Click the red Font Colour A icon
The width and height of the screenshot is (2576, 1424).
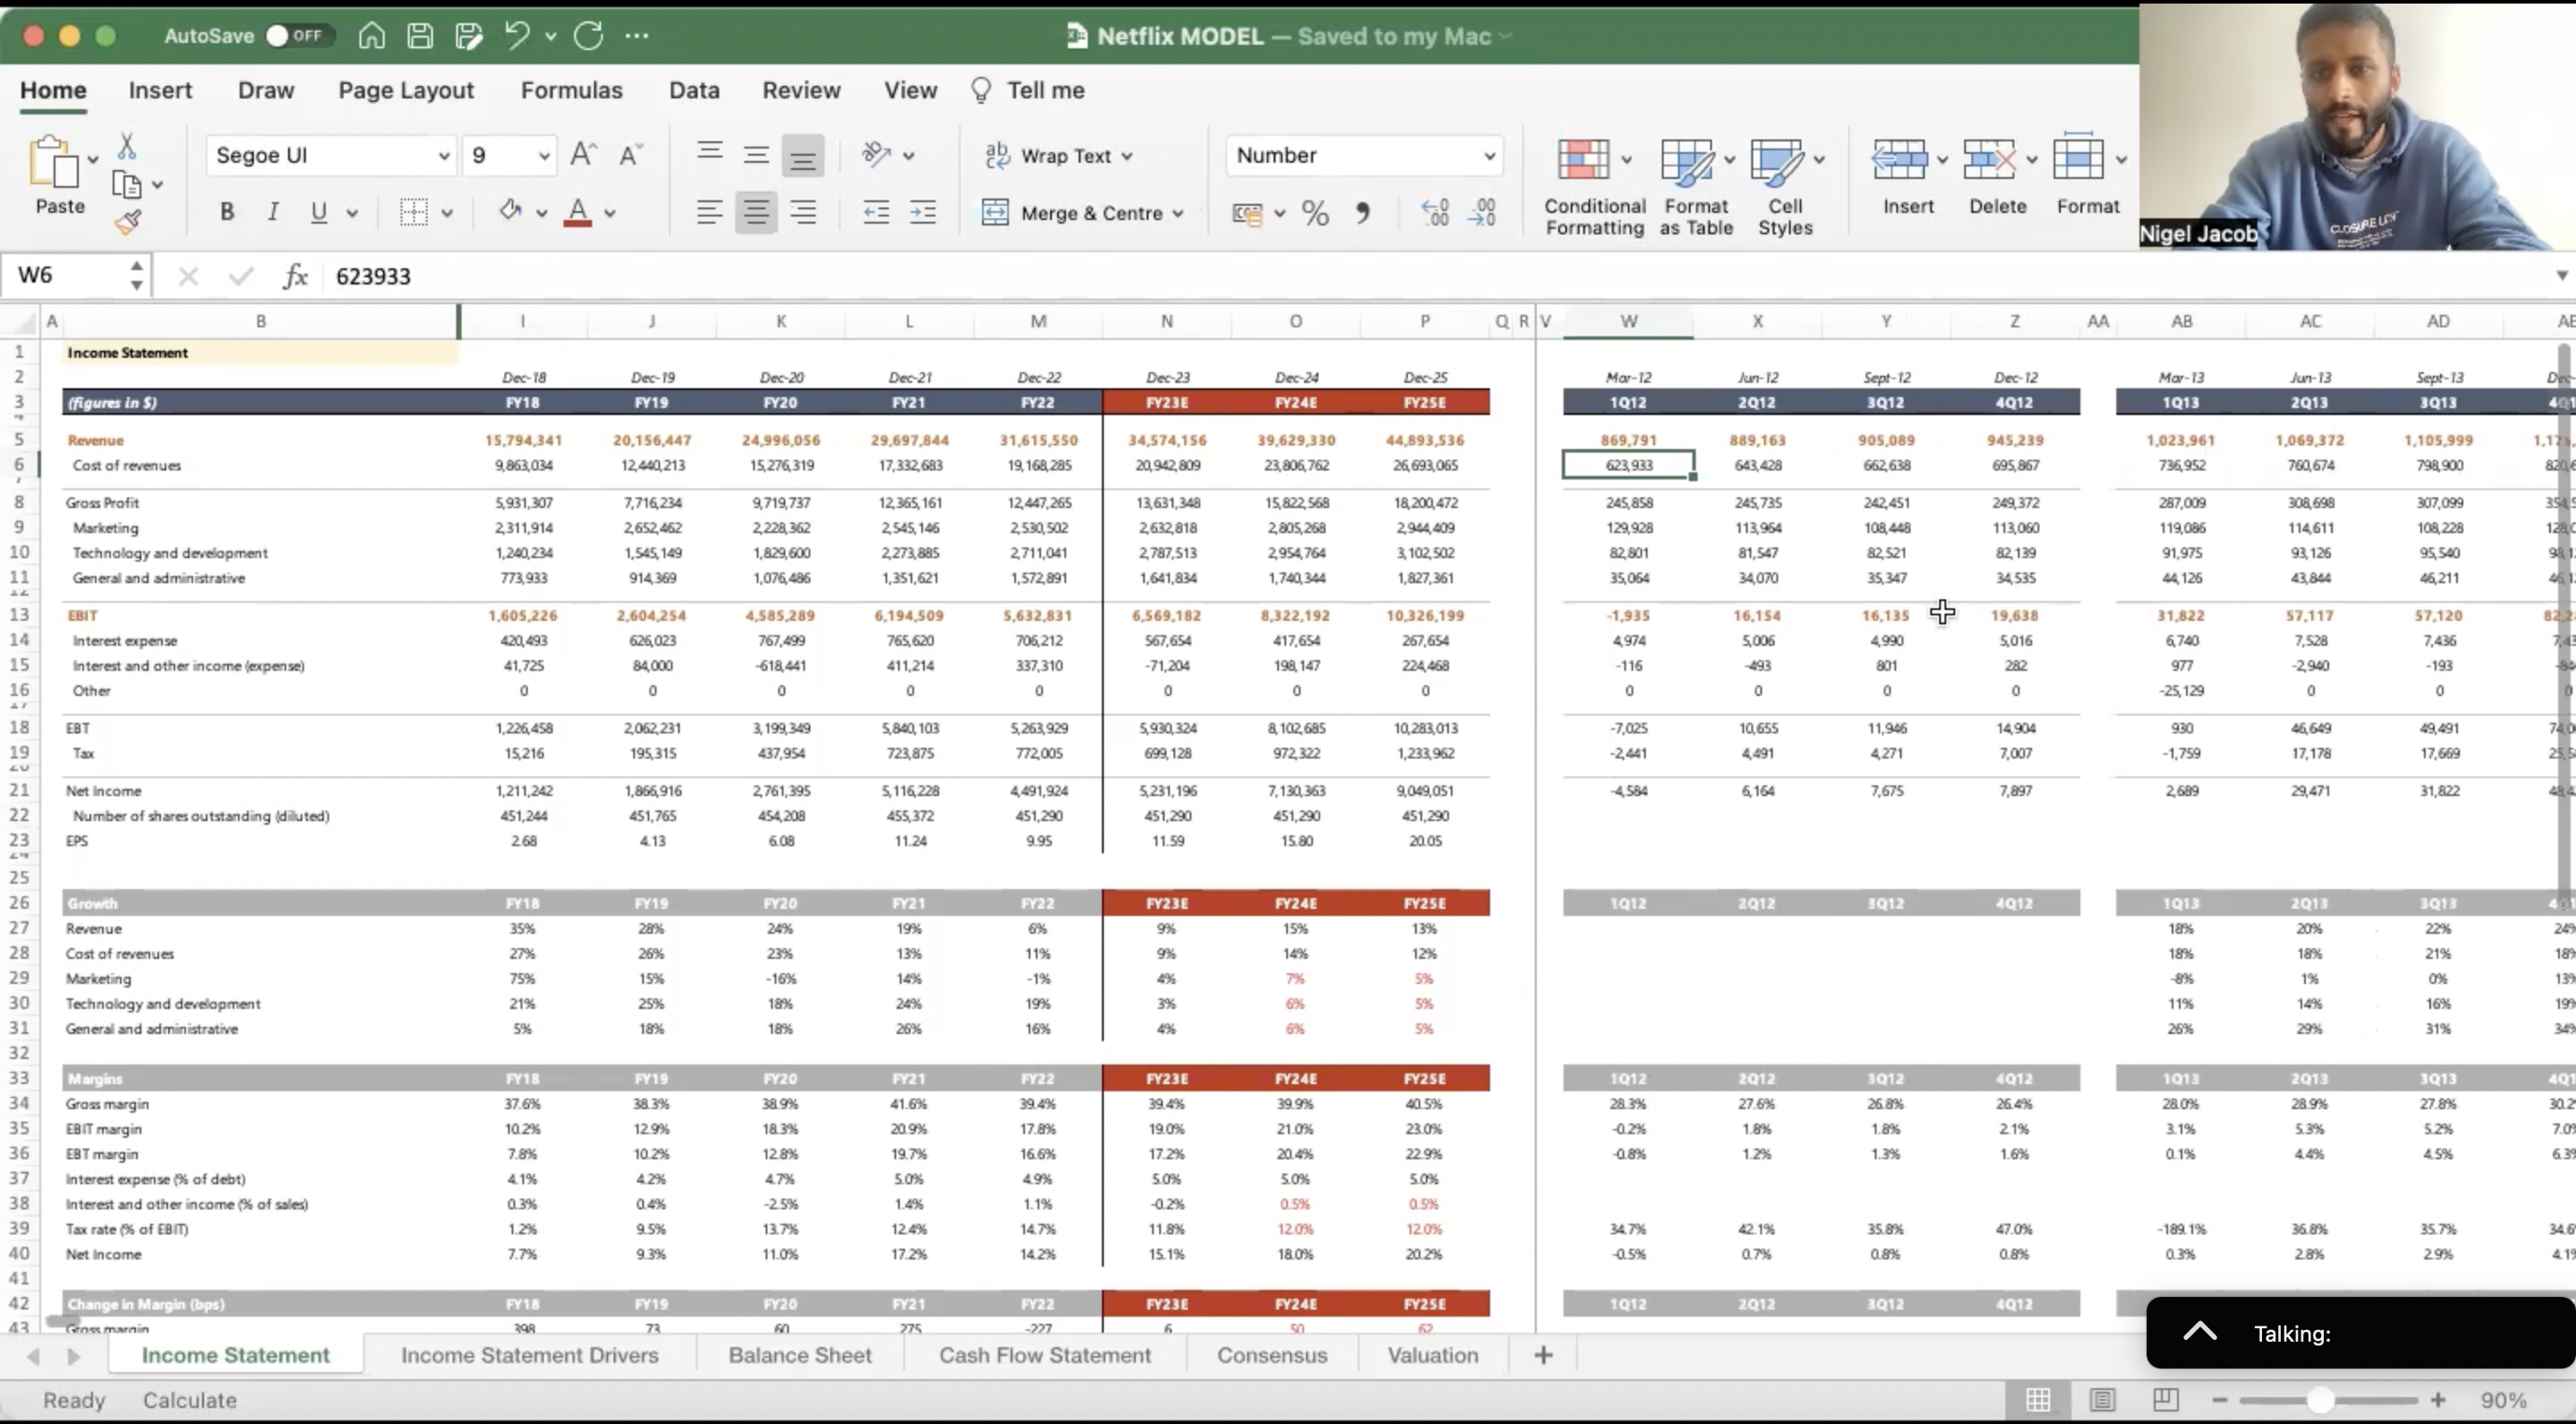(x=578, y=212)
